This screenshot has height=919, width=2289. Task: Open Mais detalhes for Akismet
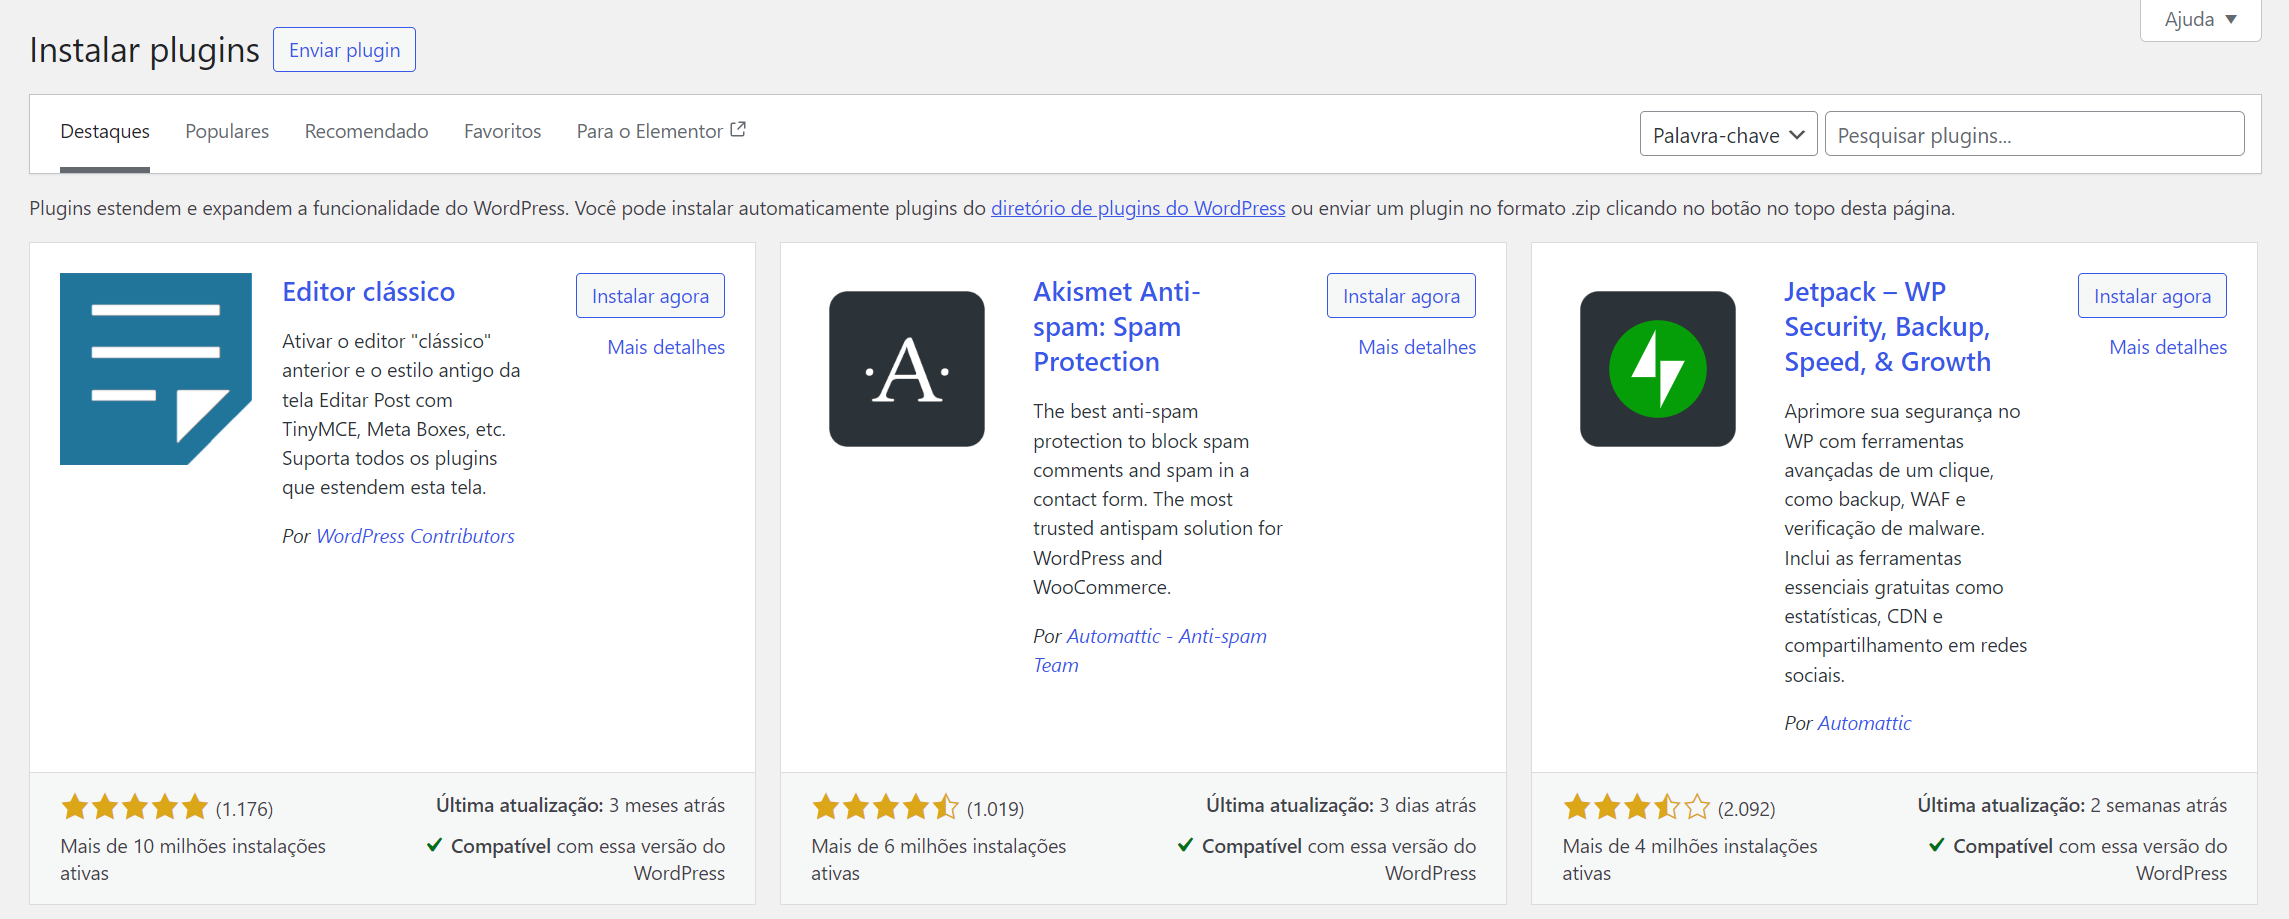point(1417,347)
